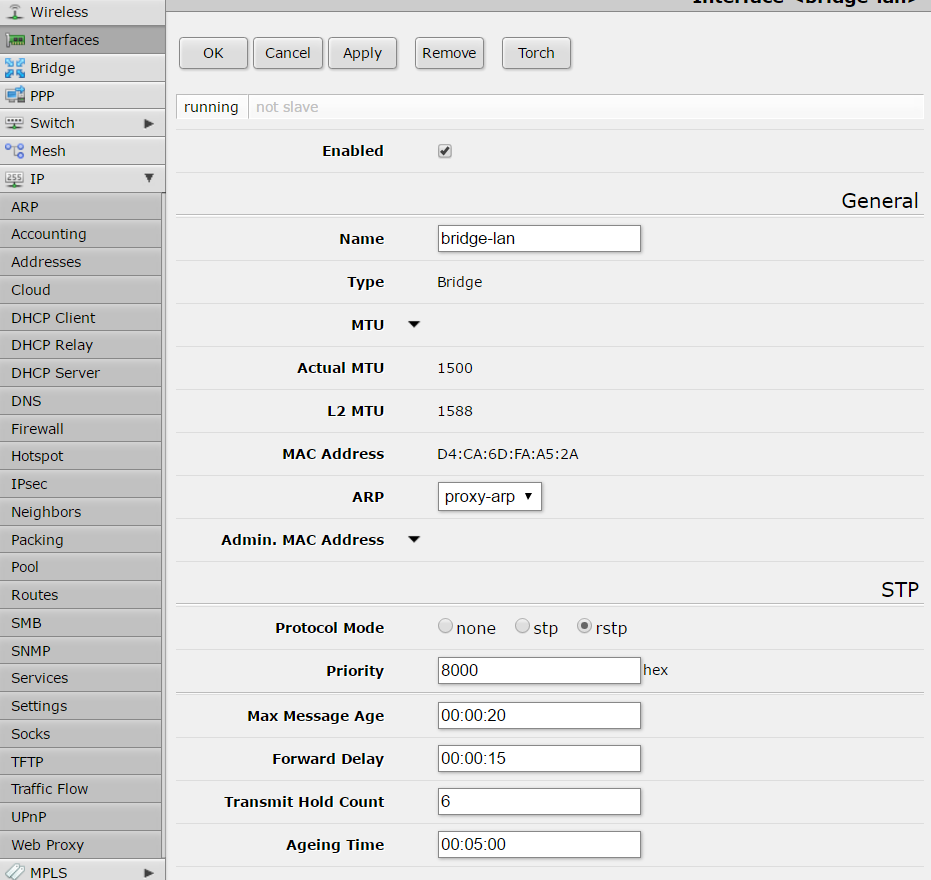931x880 pixels.
Task: Click the PPP icon in sidebar
Action: [x=15, y=96]
